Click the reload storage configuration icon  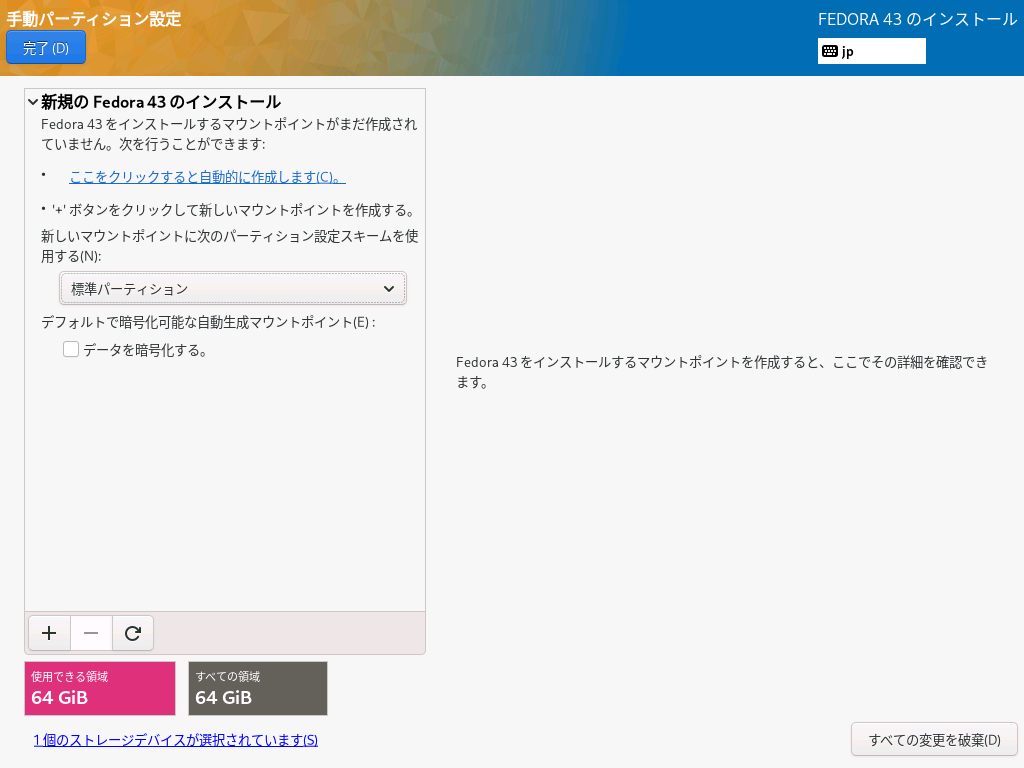(132, 633)
